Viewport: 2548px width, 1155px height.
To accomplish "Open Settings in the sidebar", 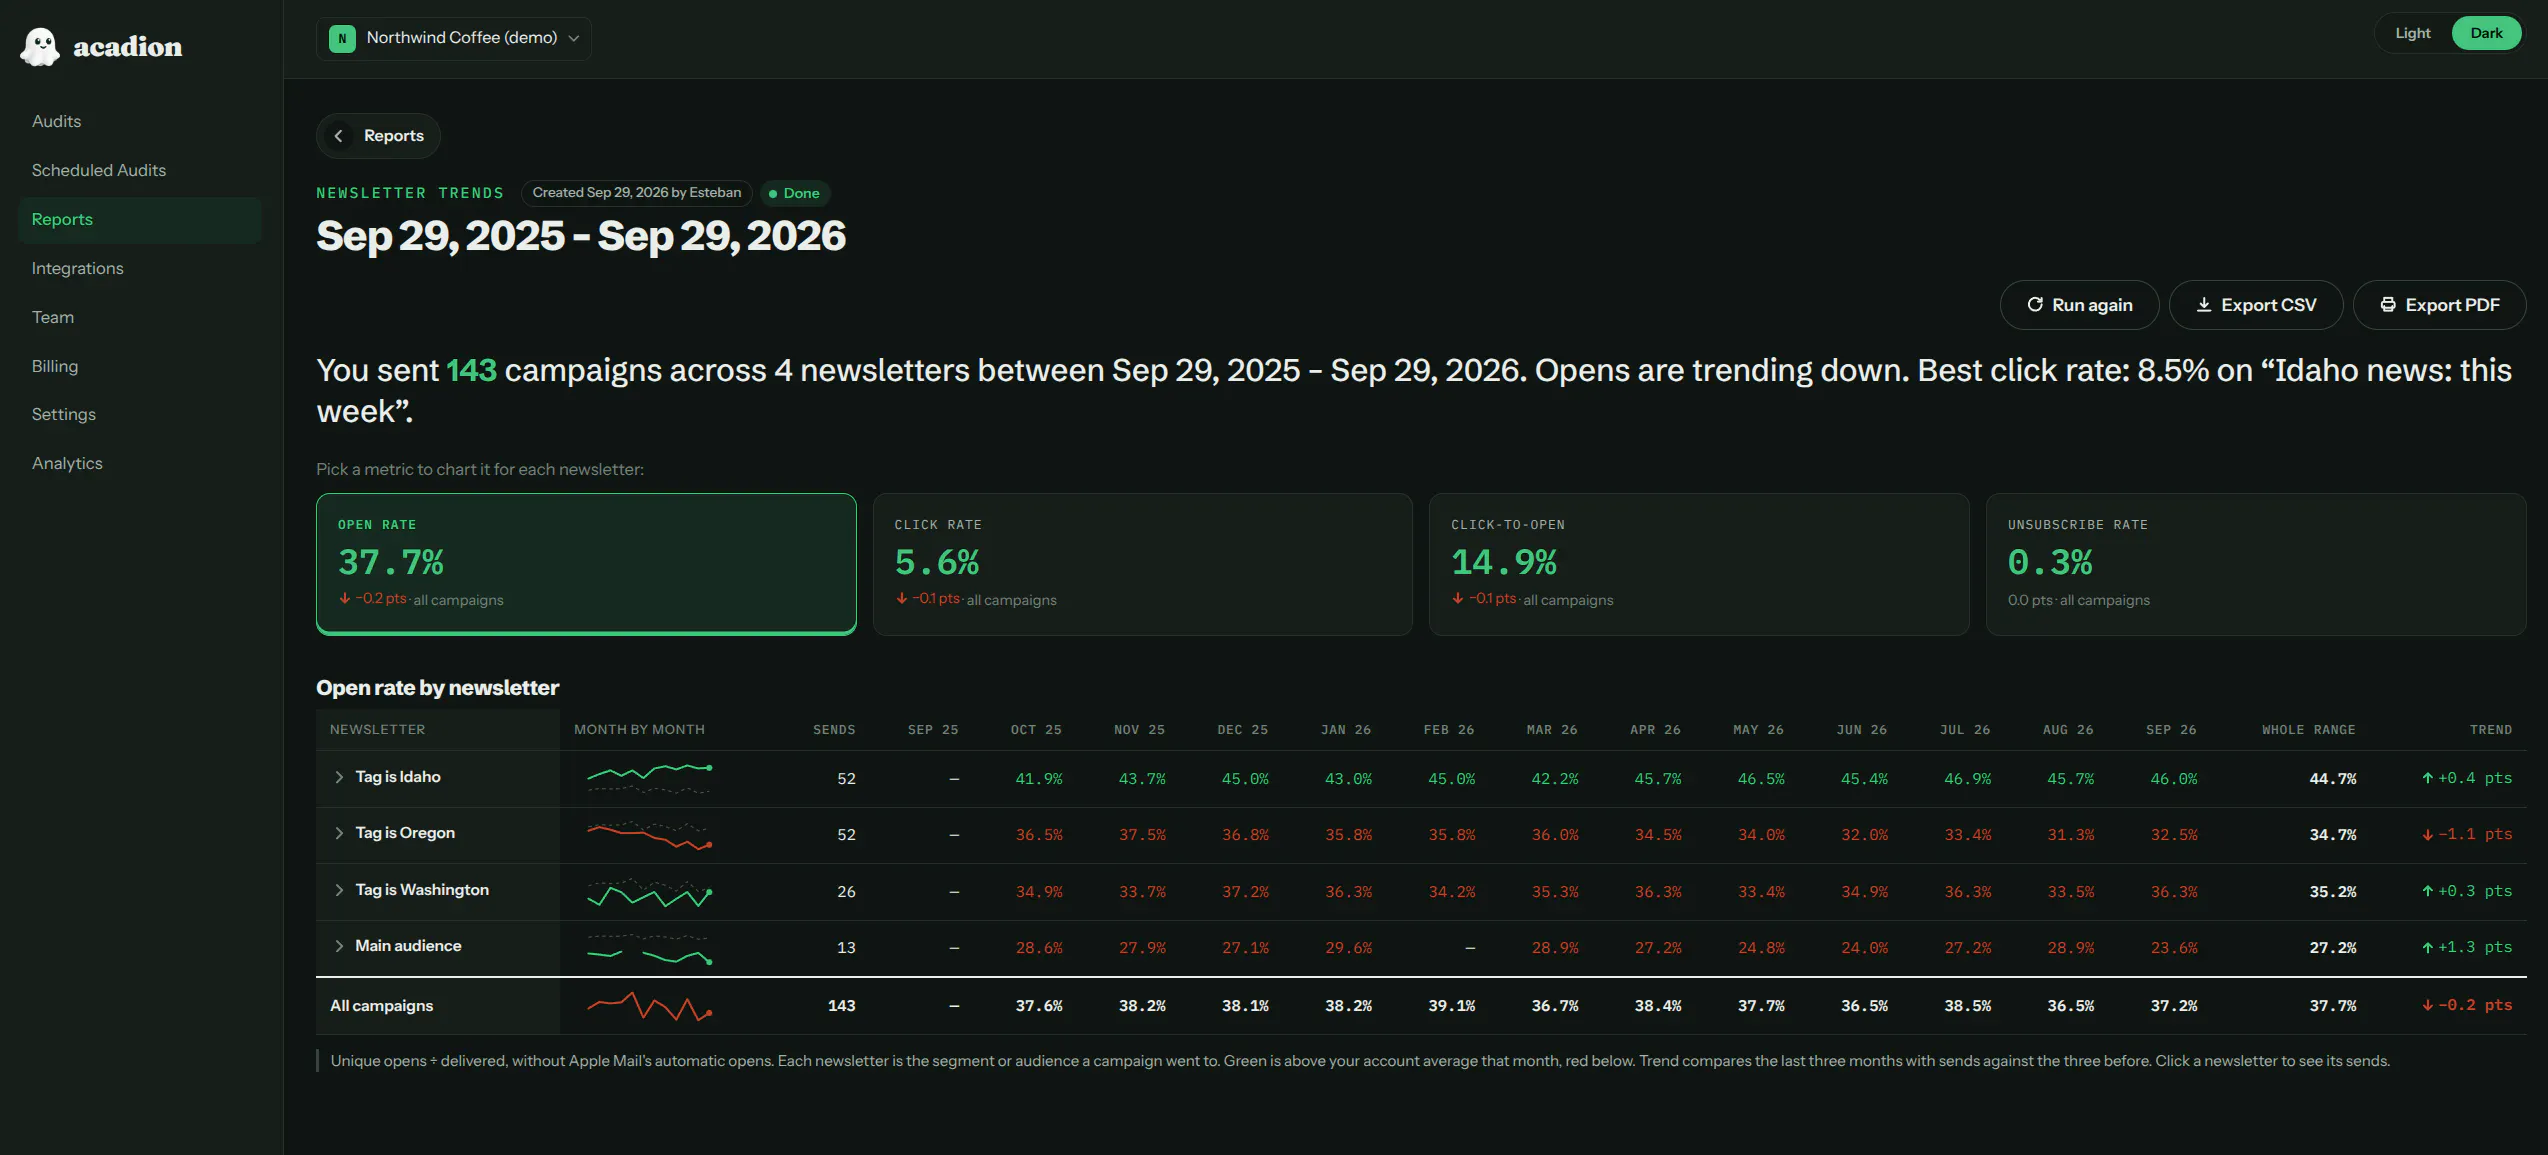I will pyautogui.click(x=140, y=414).
